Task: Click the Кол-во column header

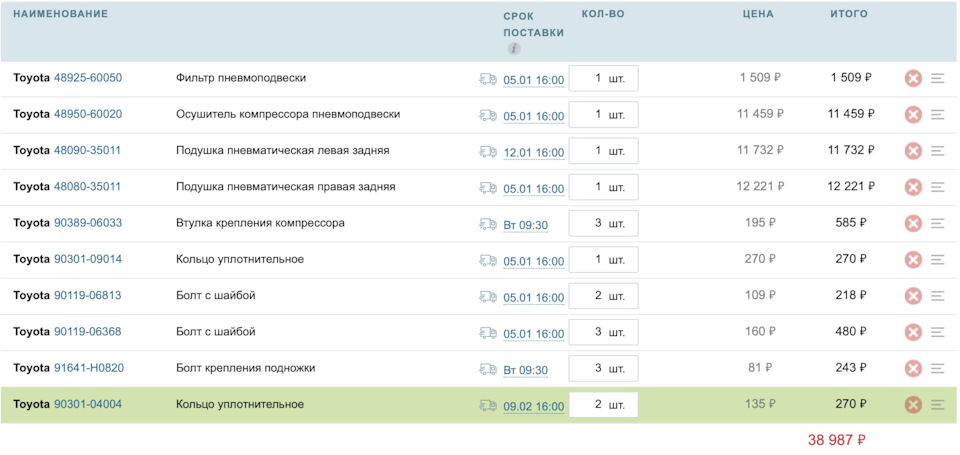Action: coord(603,13)
